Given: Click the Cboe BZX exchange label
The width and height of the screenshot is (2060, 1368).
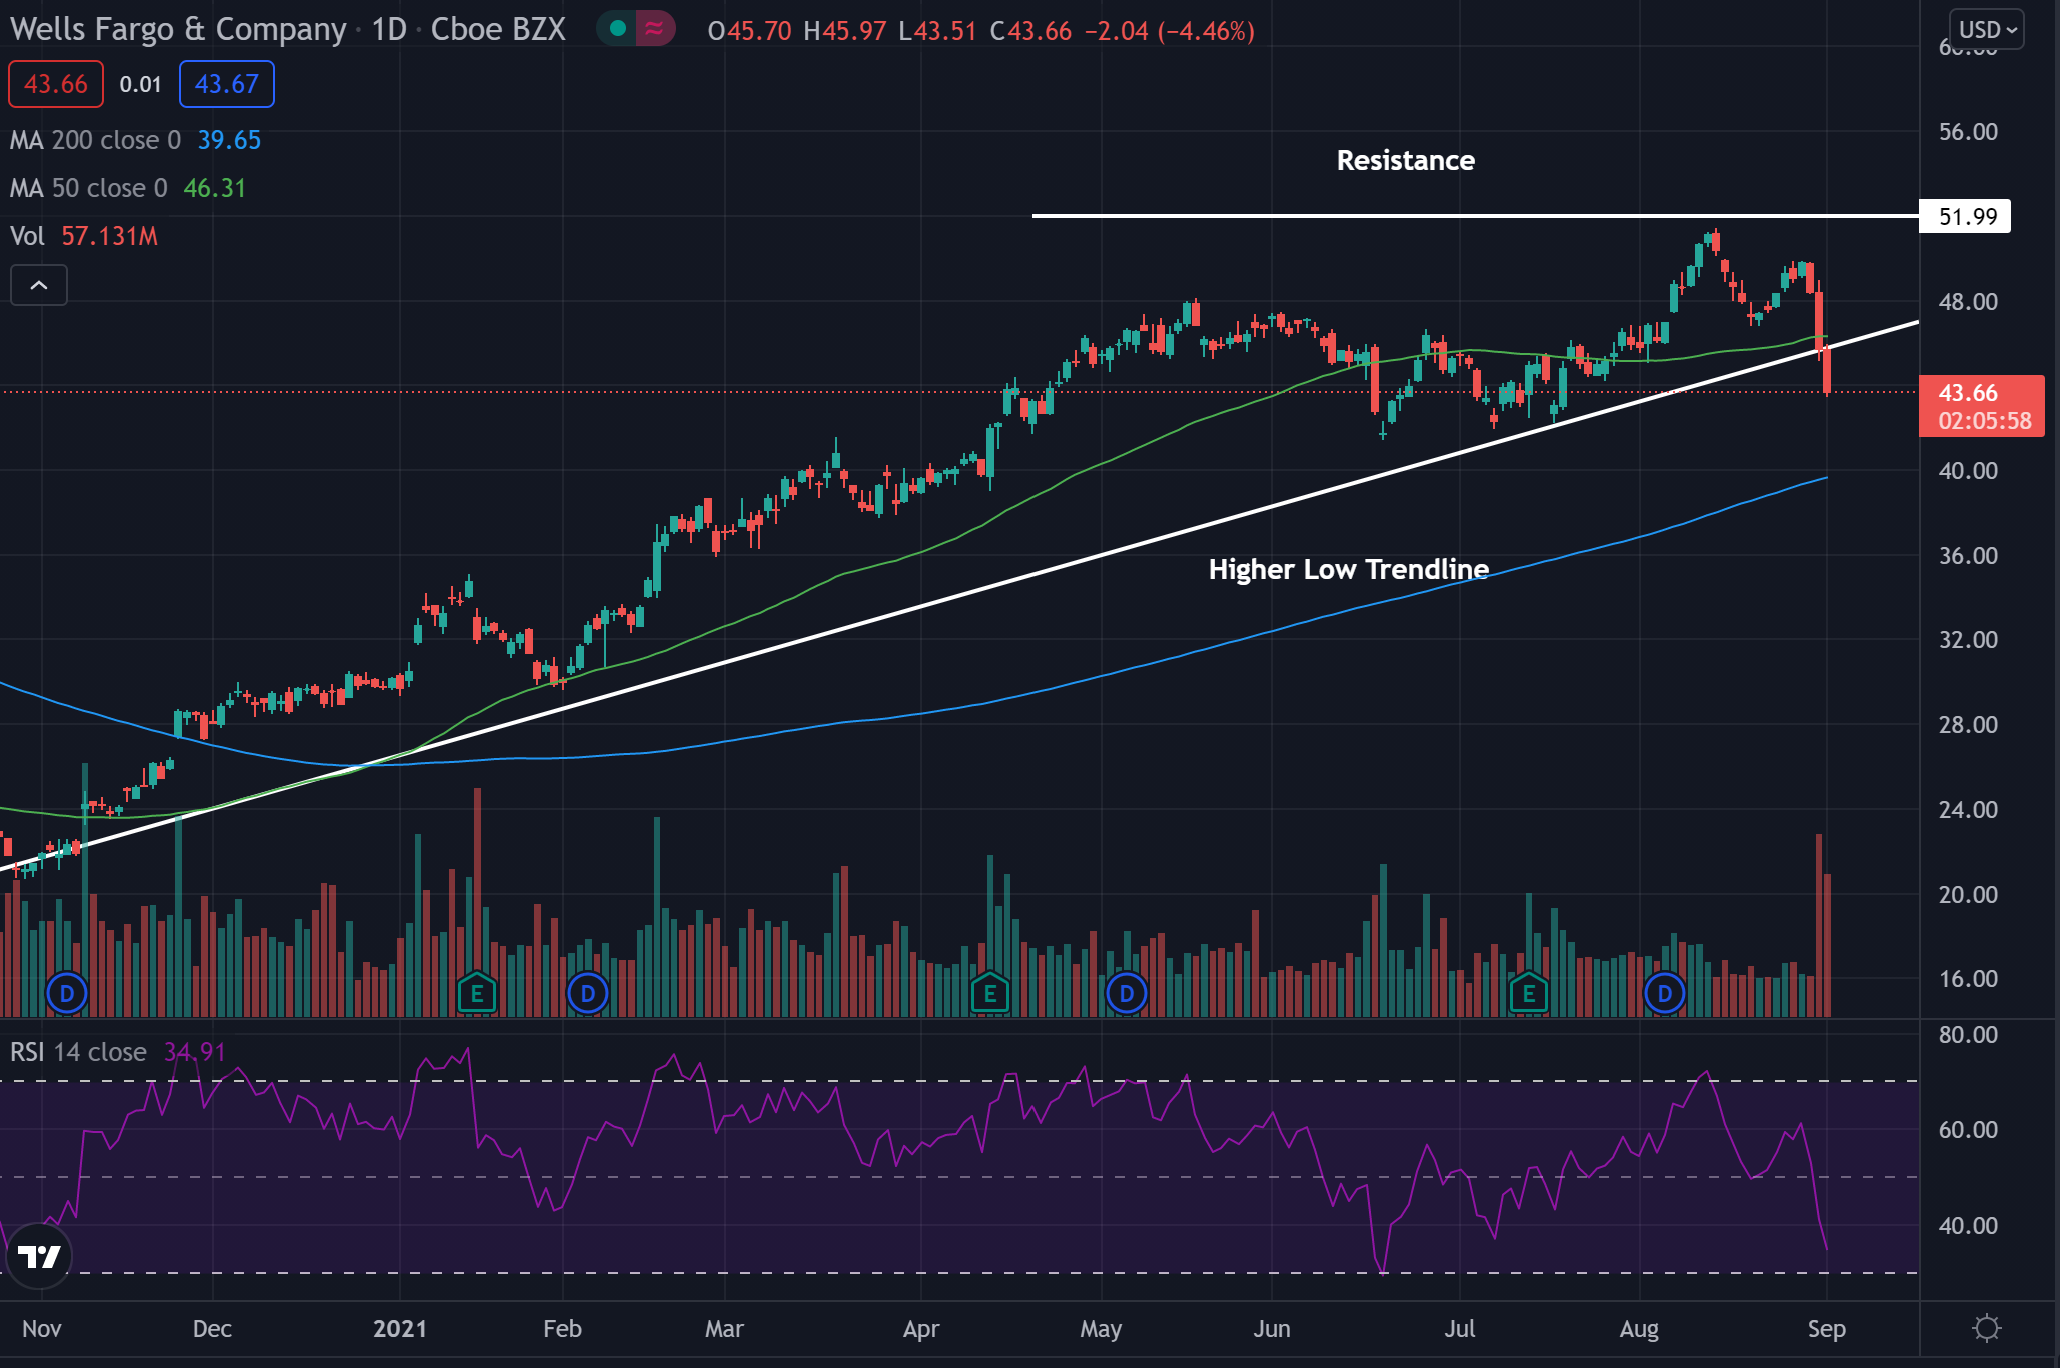Looking at the screenshot, I should (x=497, y=30).
